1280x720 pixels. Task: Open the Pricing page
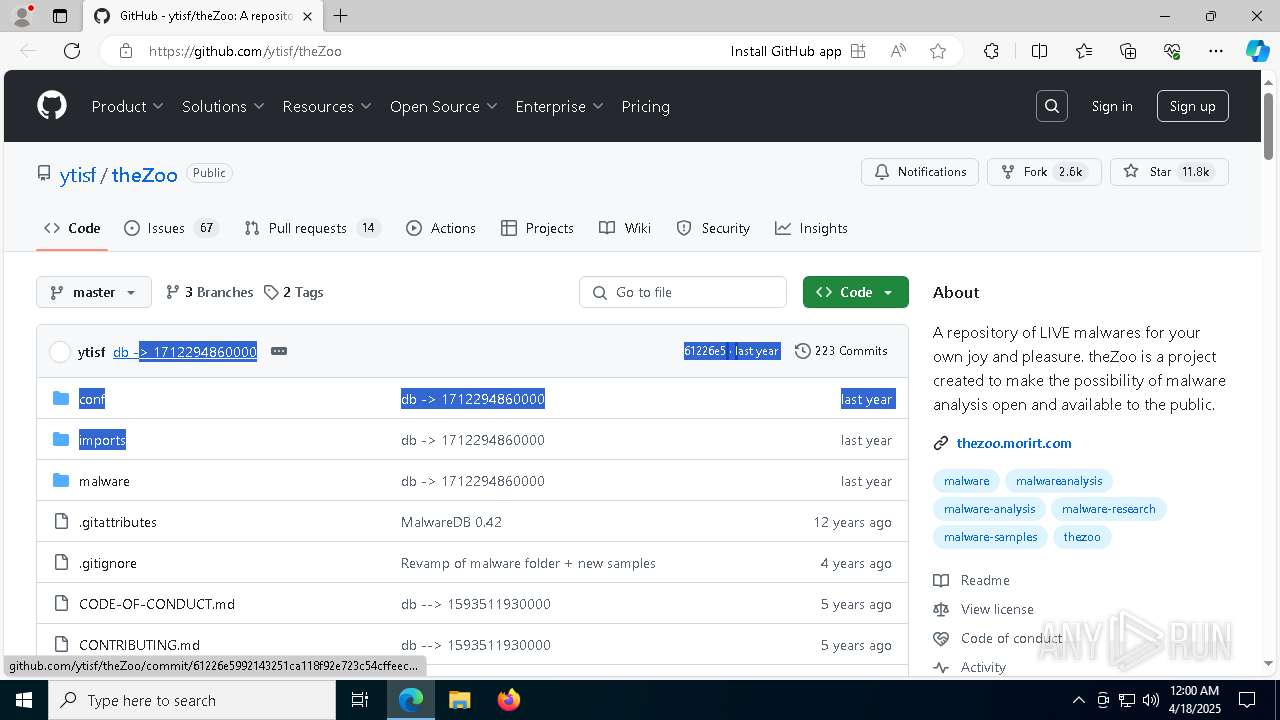coord(645,106)
